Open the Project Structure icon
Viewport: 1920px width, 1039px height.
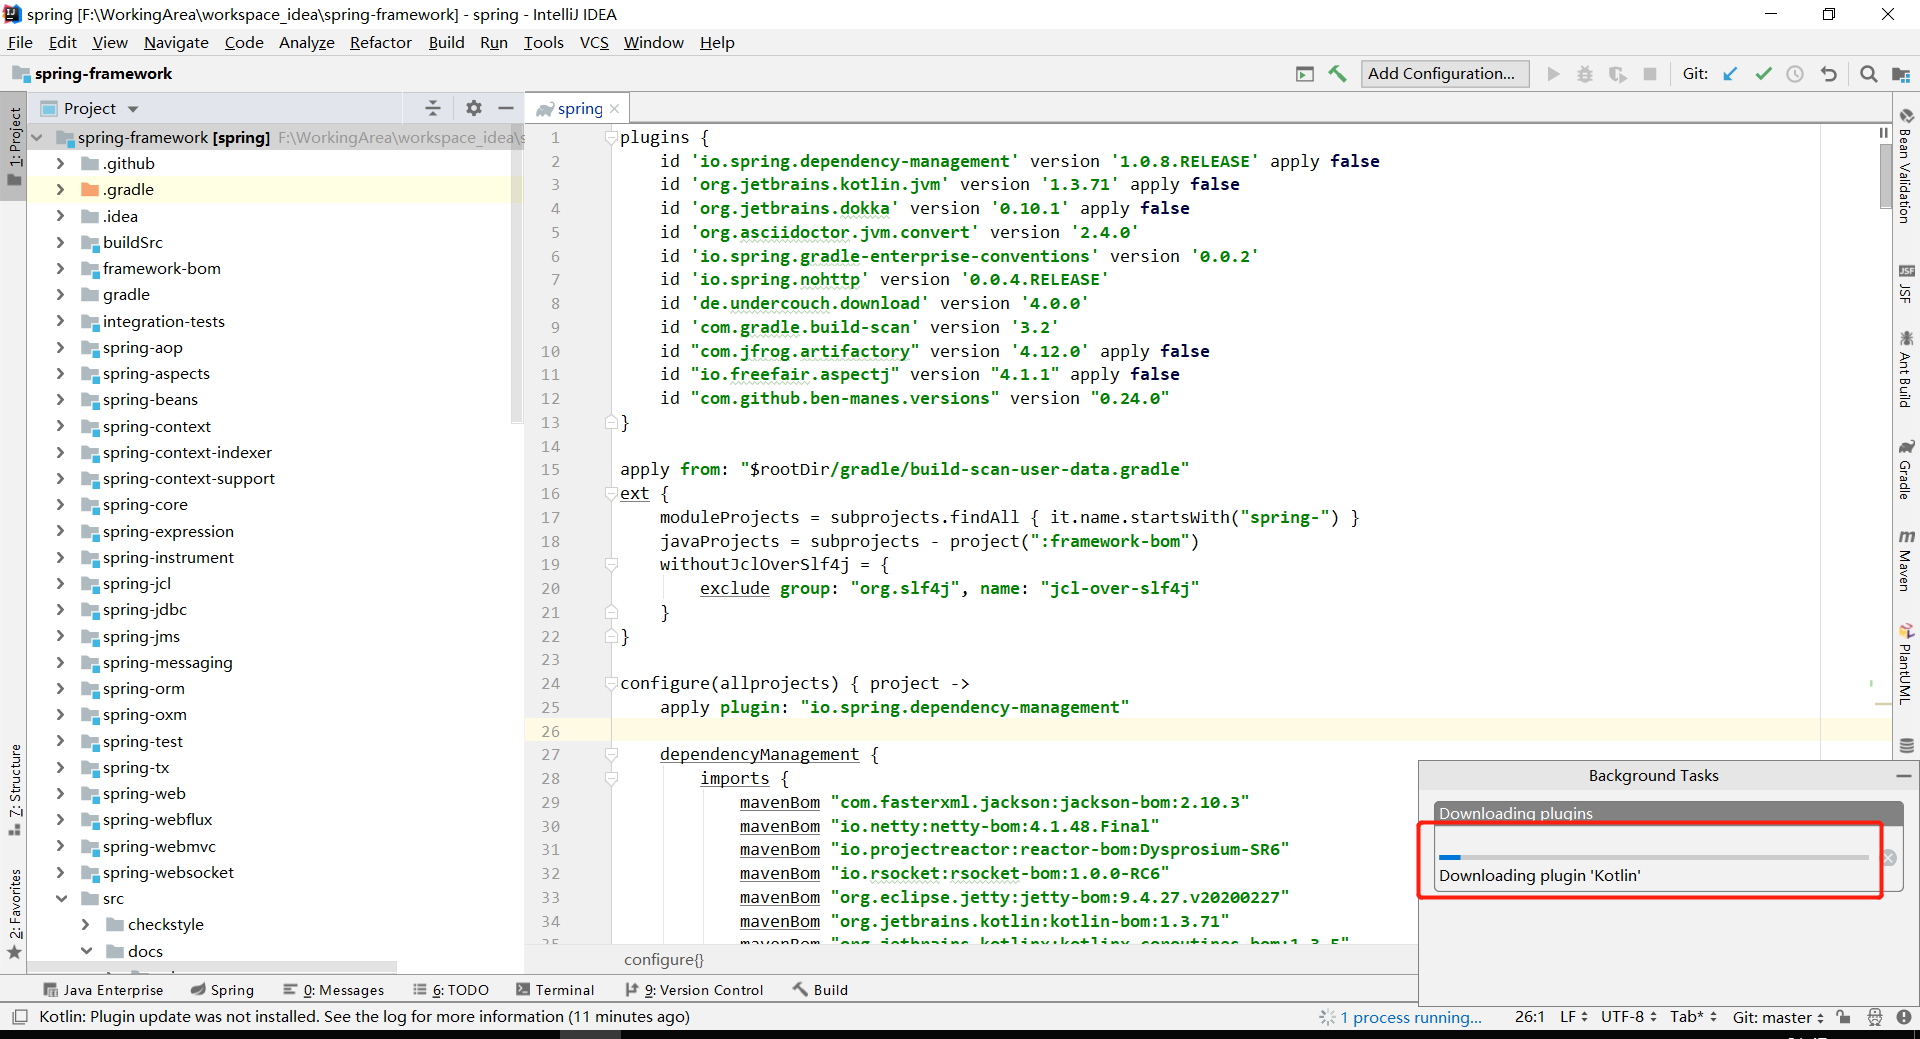coord(1900,74)
